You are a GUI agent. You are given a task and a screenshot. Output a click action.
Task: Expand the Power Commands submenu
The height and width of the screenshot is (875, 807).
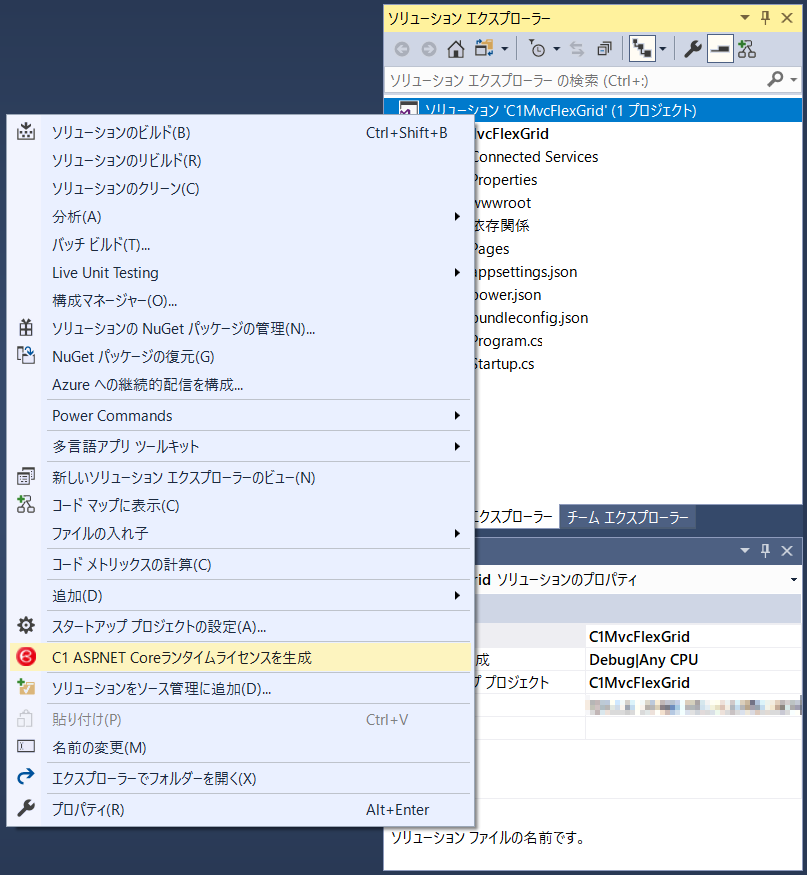tap(240, 416)
